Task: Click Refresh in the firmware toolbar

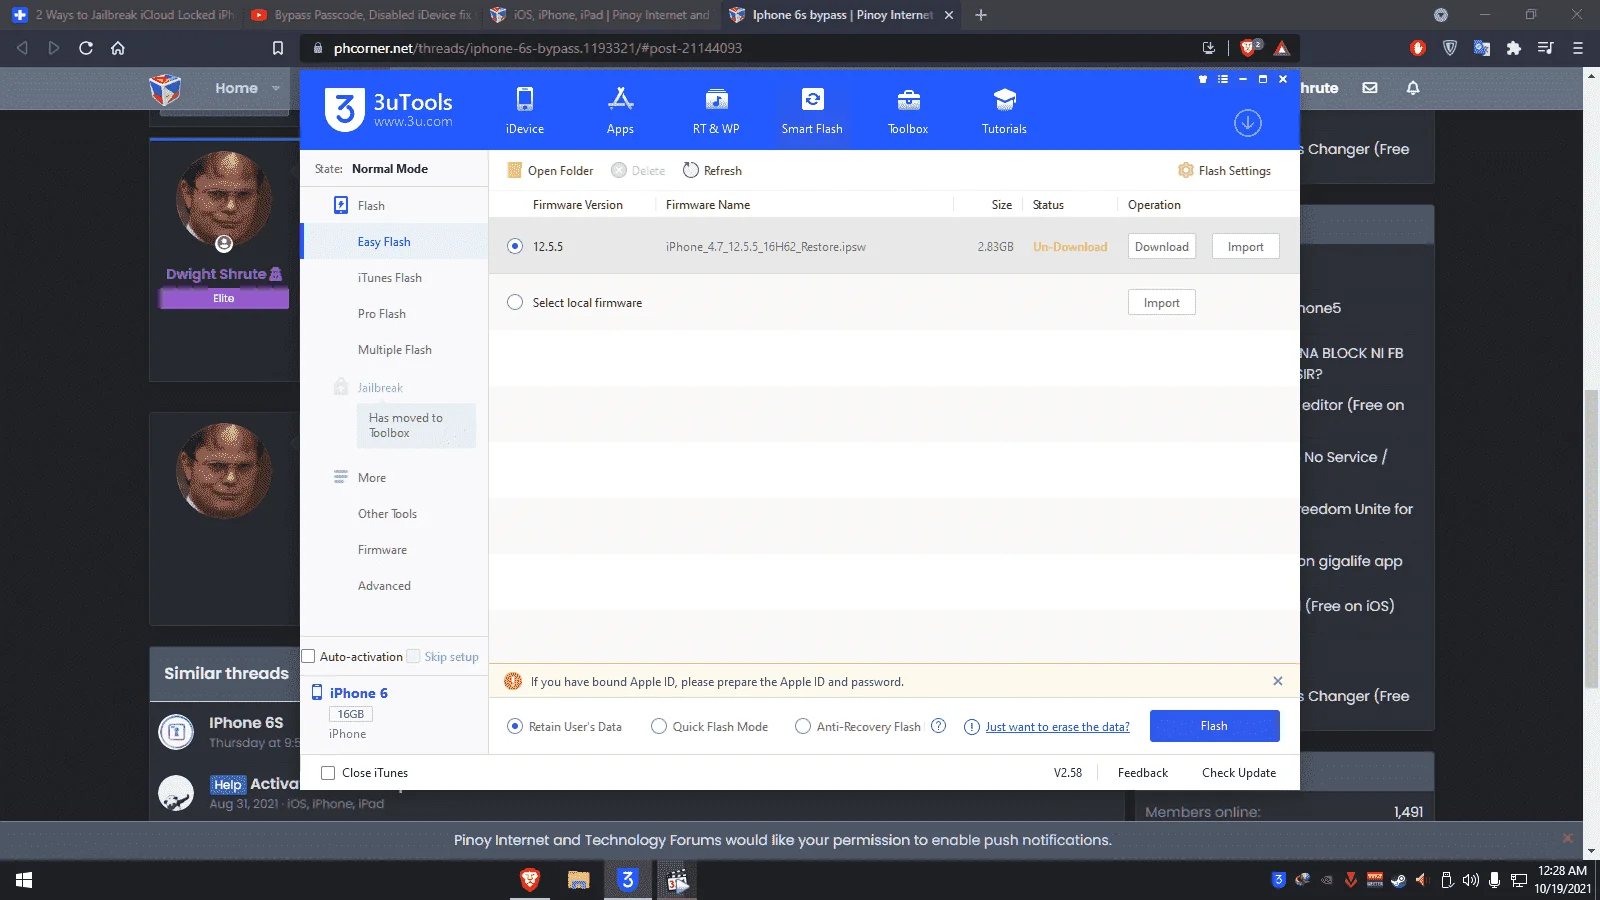Action: 712,171
